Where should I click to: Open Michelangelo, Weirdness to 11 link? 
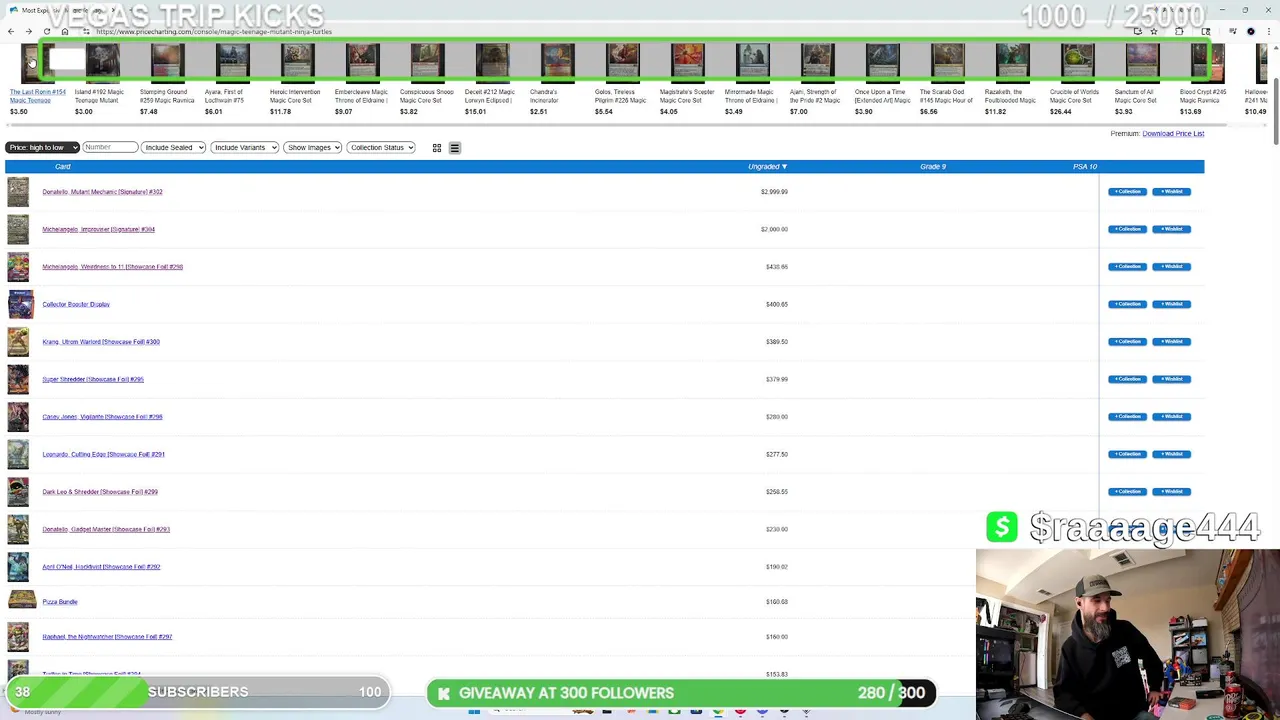point(112,267)
